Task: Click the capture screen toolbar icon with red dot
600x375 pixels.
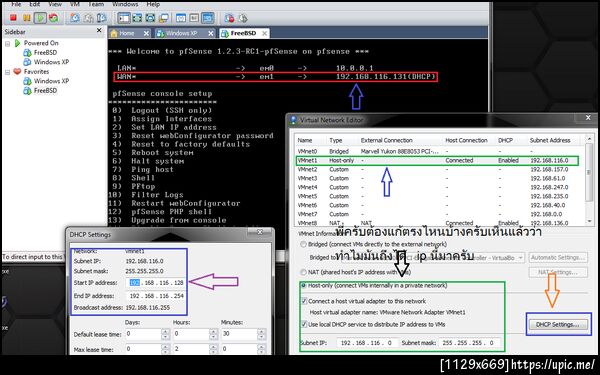Action: [x=229, y=18]
